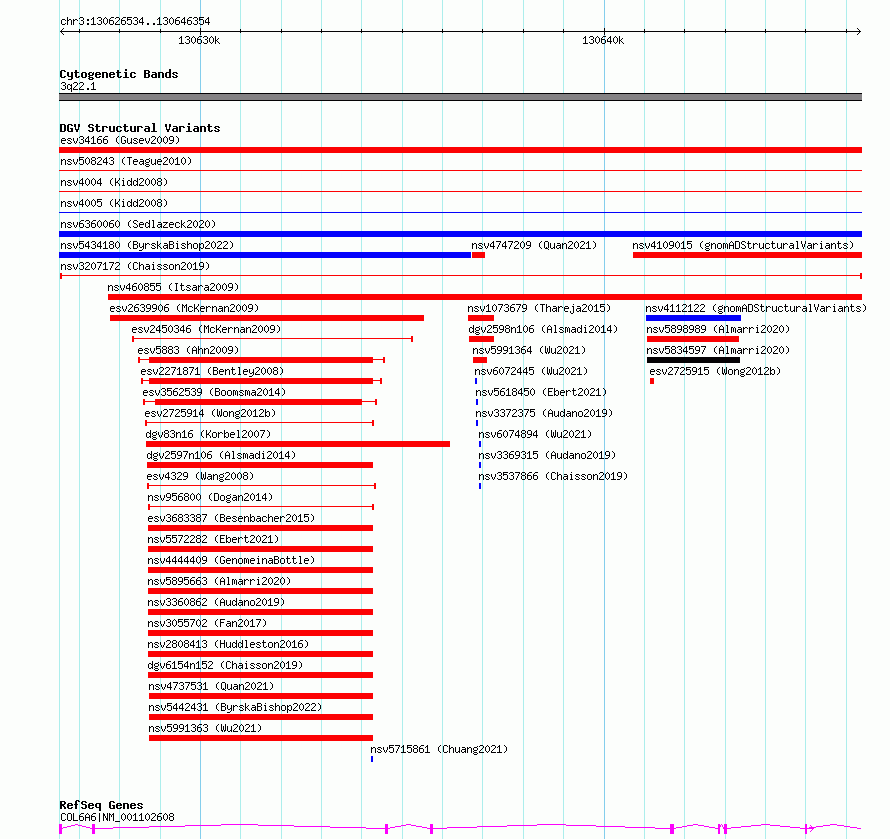The height and width of the screenshot is (839, 890).
Task: Open nsv4109015 (gnomADStructuralVariants) label
Action: (744, 245)
